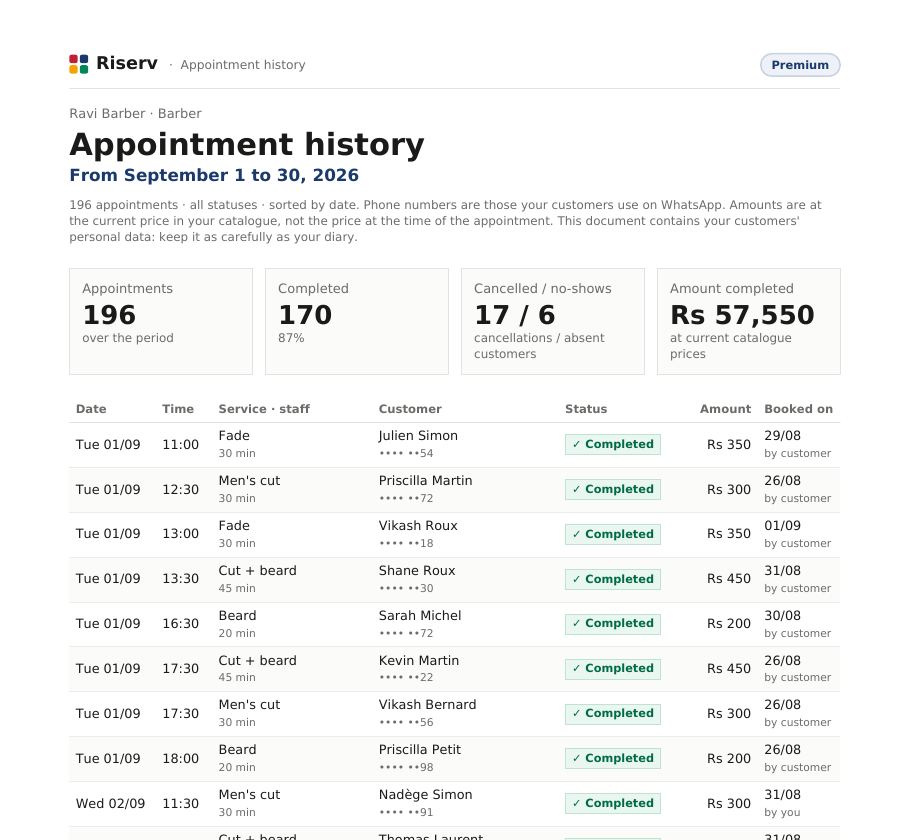The height and width of the screenshot is (840, 910).
Task: Click customer name Priscilla Martin
Action: 425,481
